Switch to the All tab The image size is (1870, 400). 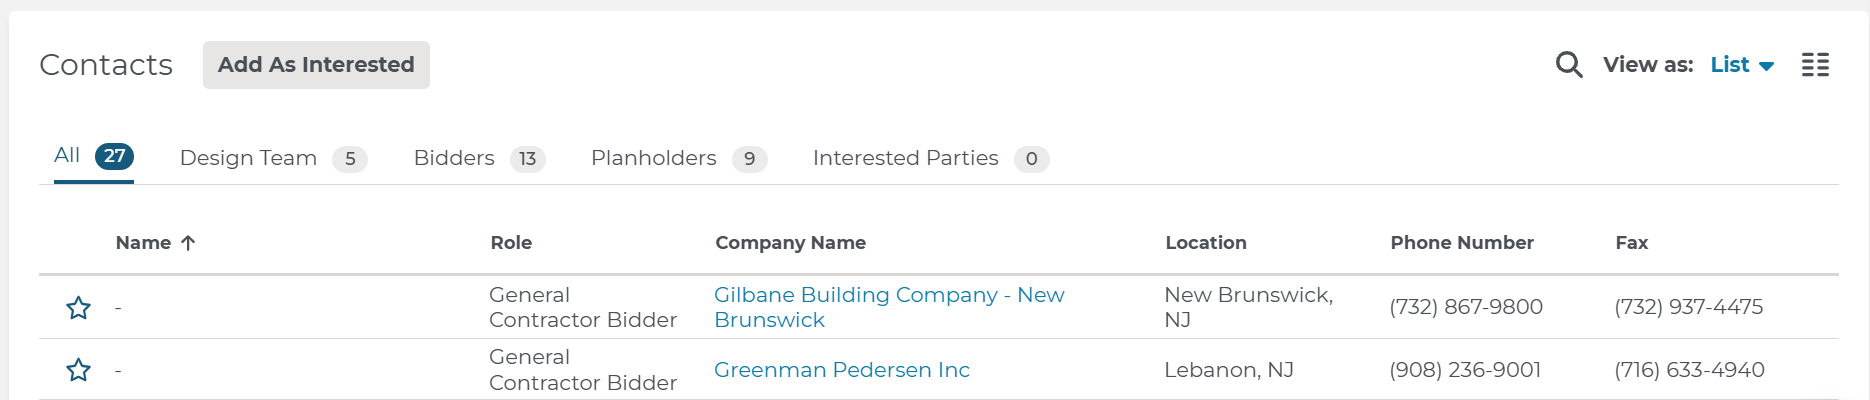pyautogui.click(x=67, y=156)
